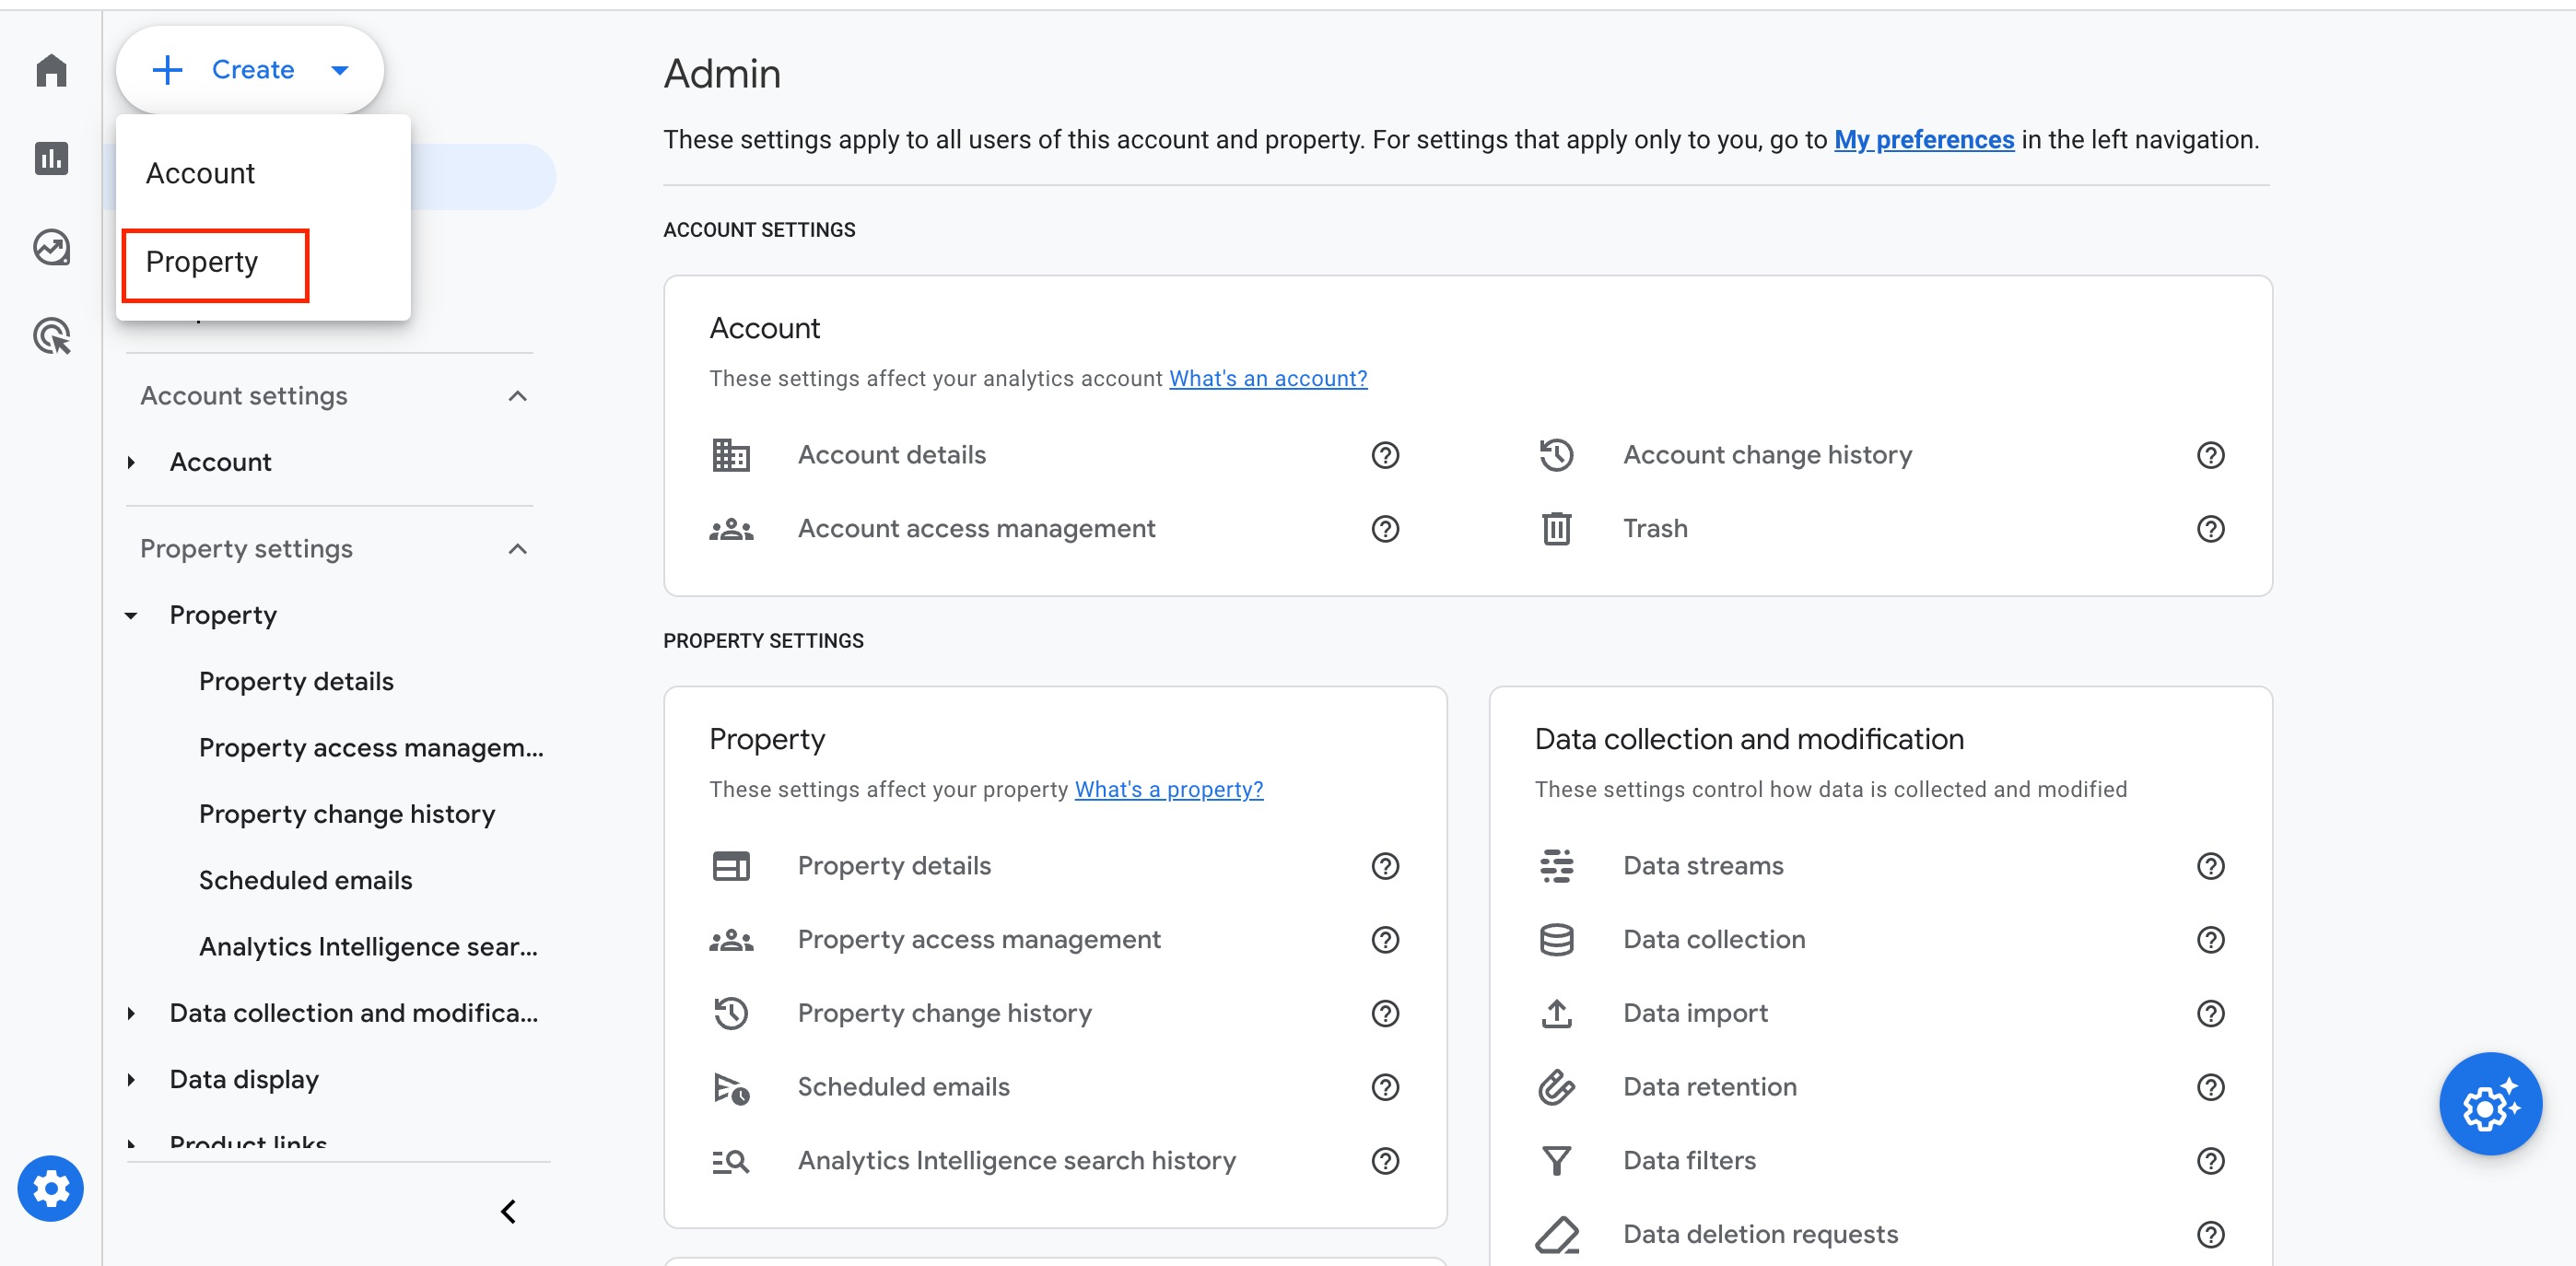The image size is (2576, 1266).
Task: Open the Reports bar chart icon
Action: (51, 158)
